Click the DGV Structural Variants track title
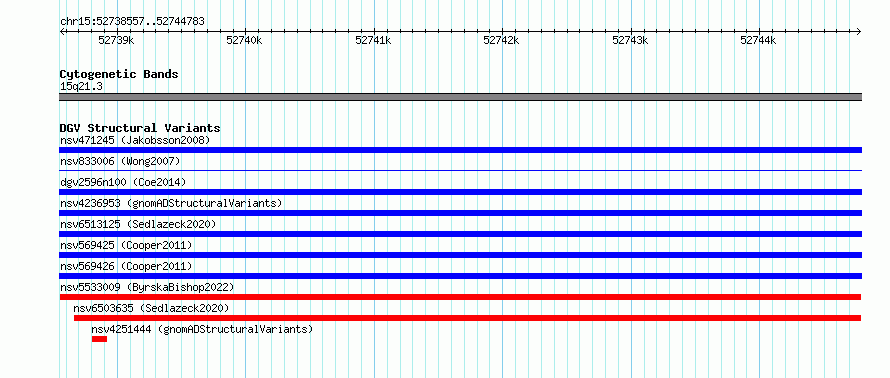The width and height of the screenshot is (890, 378). click(x=140, y=128)
